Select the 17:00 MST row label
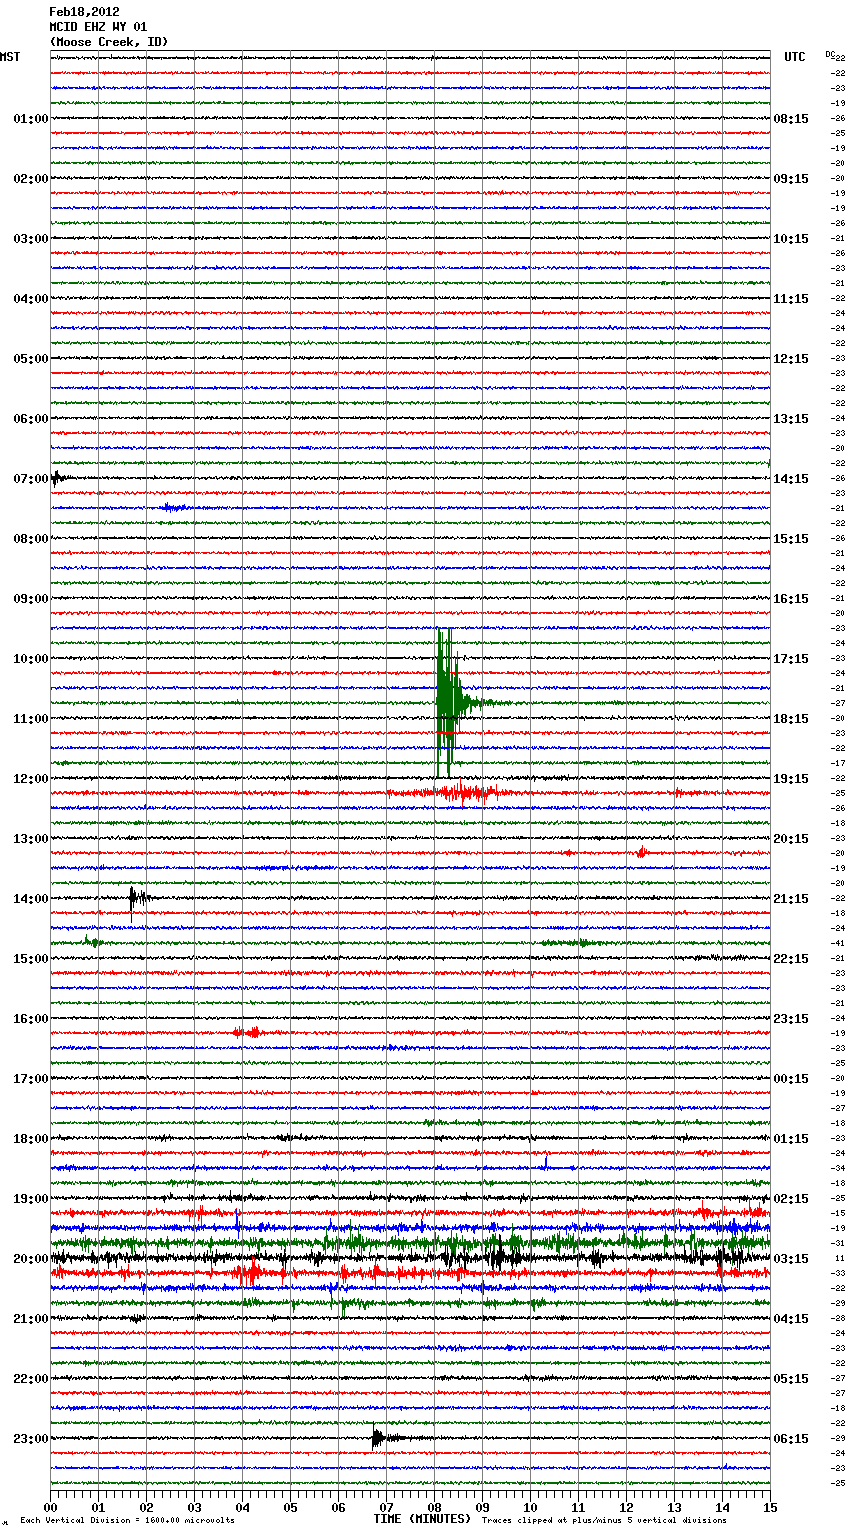The width and height of the screenshot is (850, 1534). [30, 1079]
